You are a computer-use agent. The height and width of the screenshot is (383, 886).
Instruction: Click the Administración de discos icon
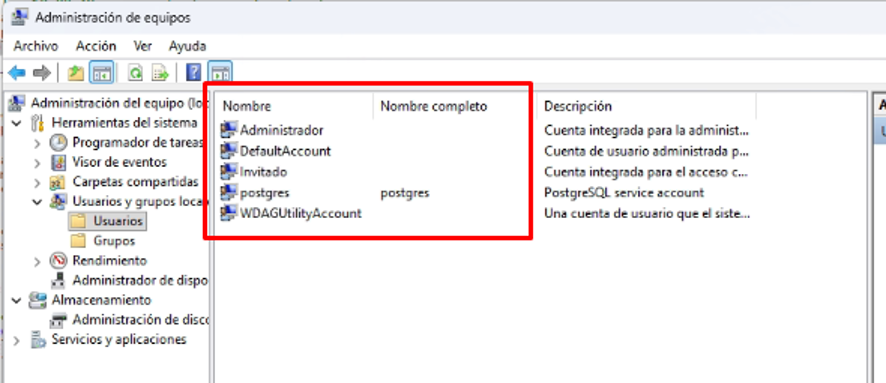[x=58, y=320]
